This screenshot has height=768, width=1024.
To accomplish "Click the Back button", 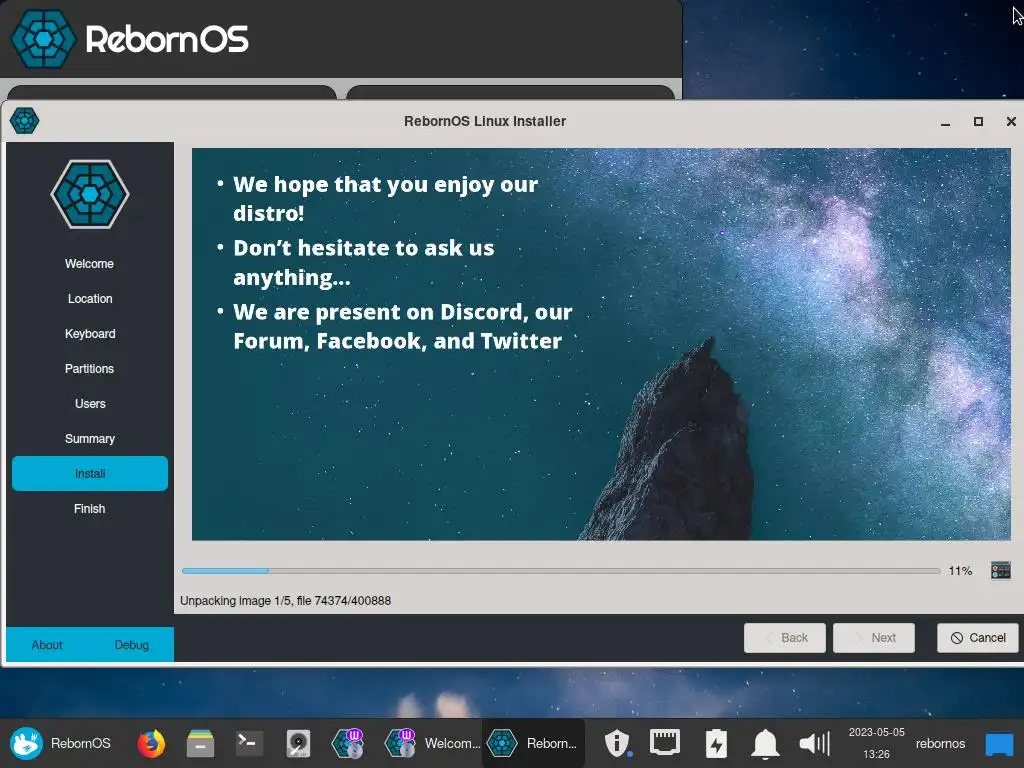I will tap(785, 638).
